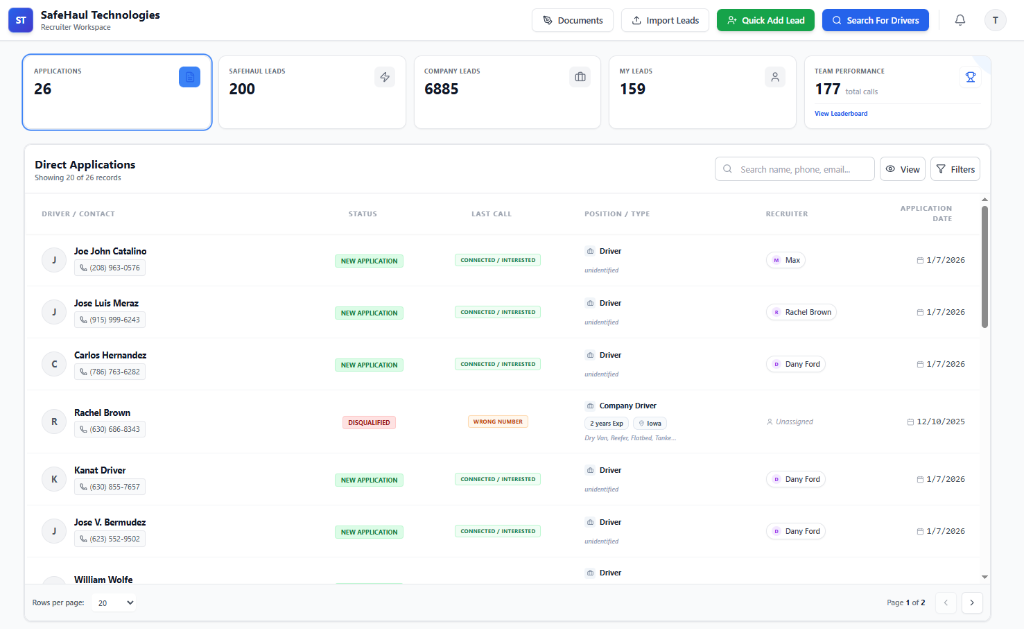Screen dimensions: 1024x629
Task: Go to the next page arrow
Action: pos(972,603)
